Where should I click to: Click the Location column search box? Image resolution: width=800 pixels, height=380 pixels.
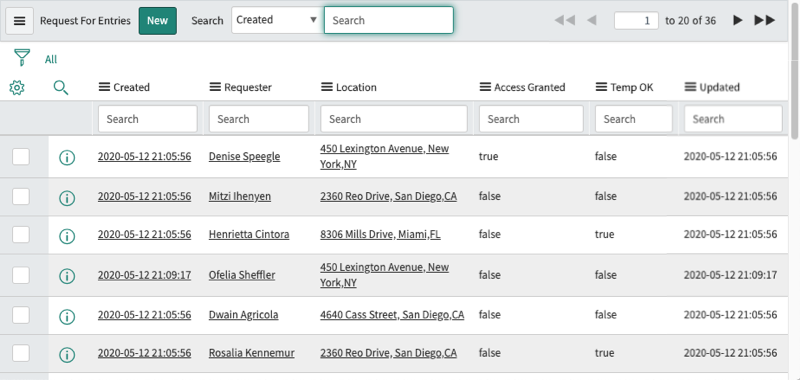[x=394, y=119]
